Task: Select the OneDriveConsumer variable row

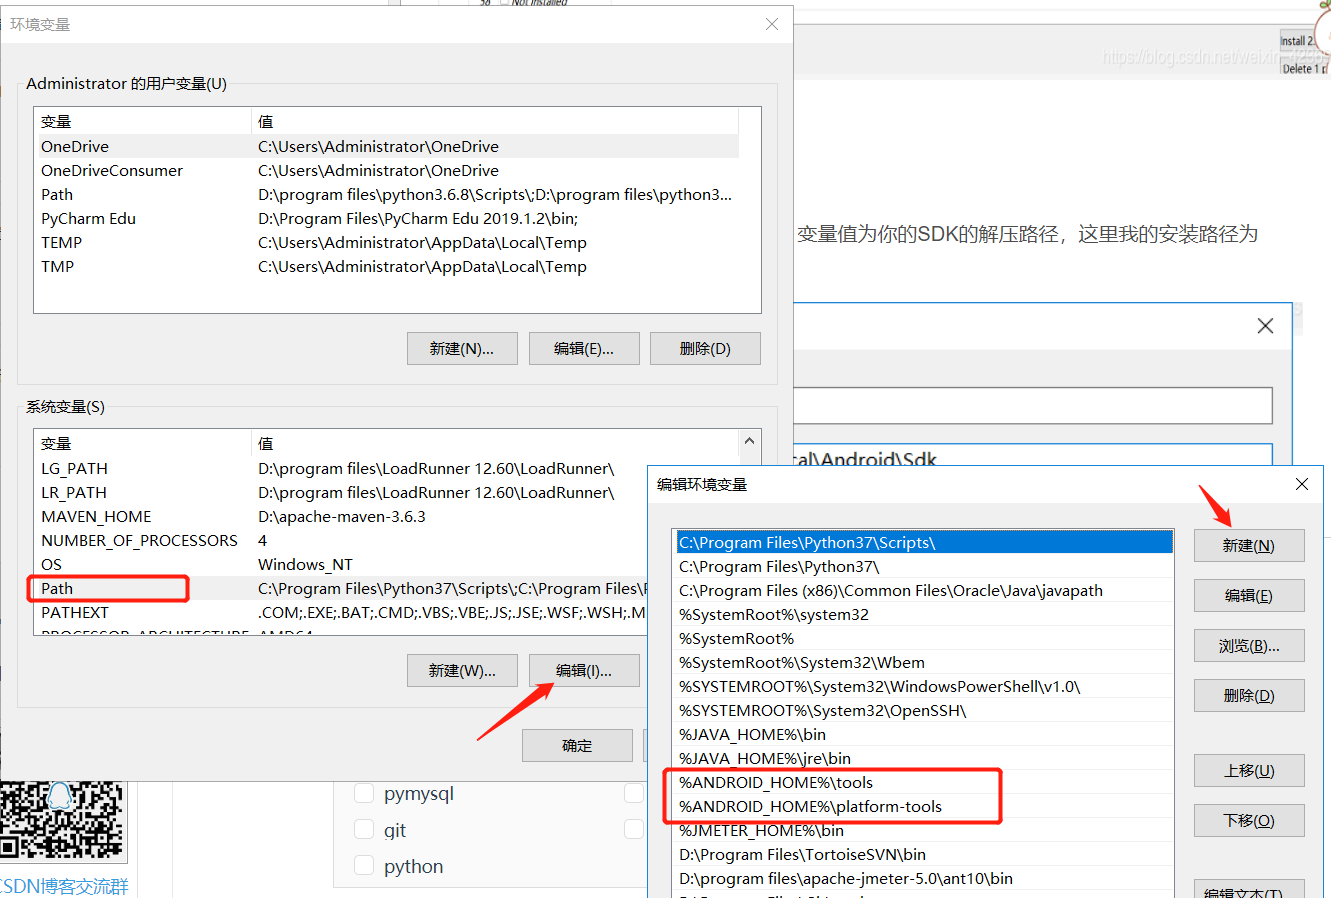Action: 387,171
